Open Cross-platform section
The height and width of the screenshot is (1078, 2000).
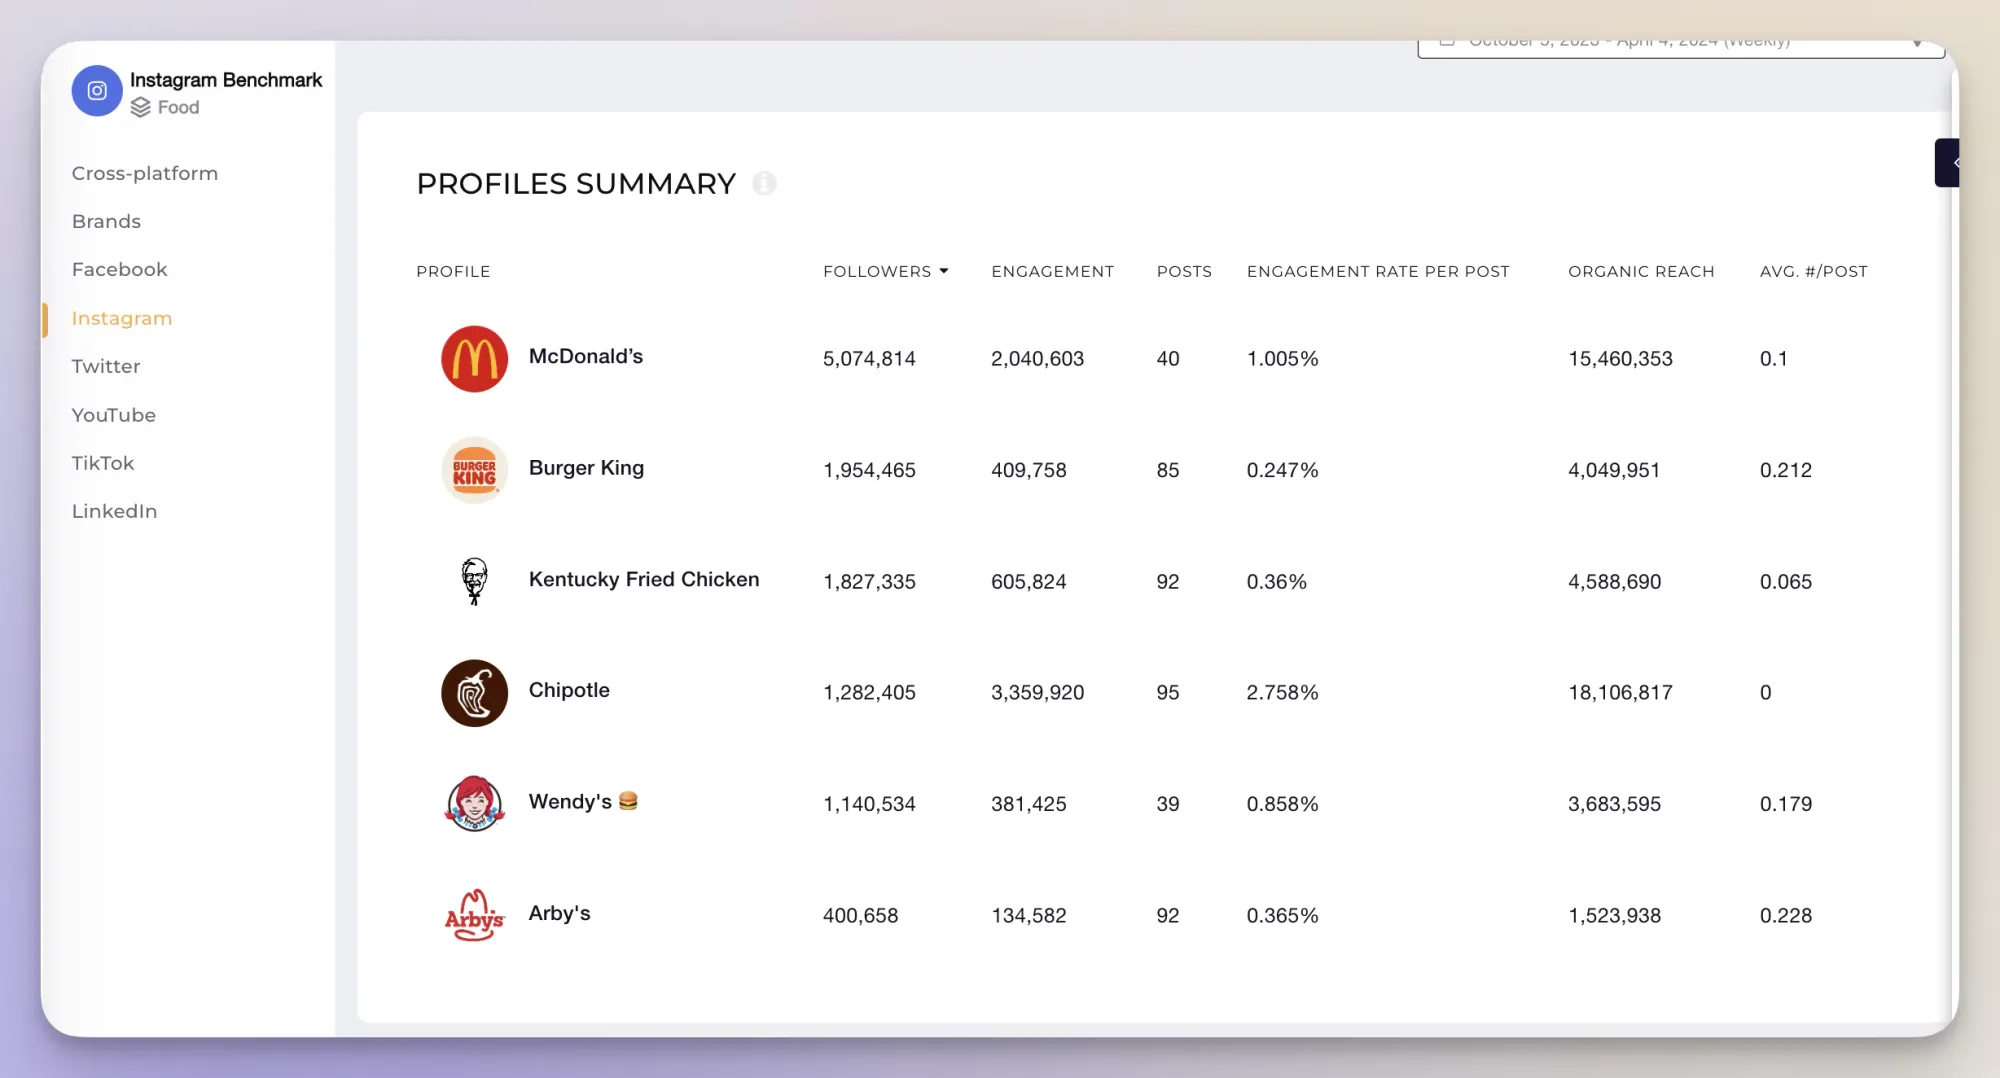[145, 173]
